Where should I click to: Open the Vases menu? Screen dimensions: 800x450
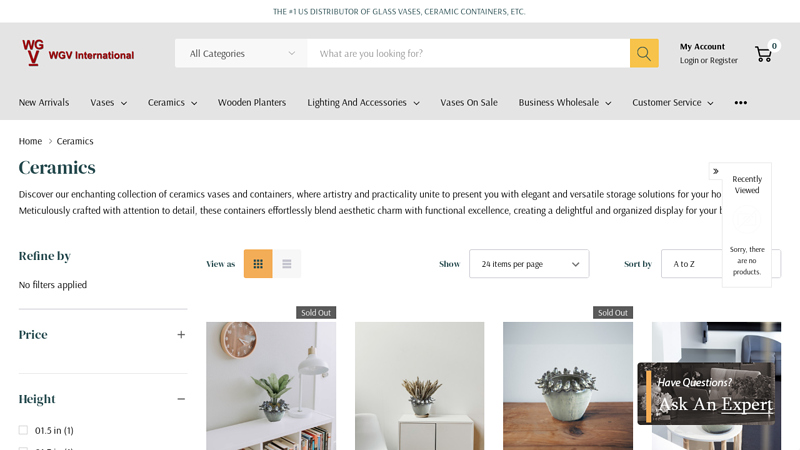[x=108, y=103]
